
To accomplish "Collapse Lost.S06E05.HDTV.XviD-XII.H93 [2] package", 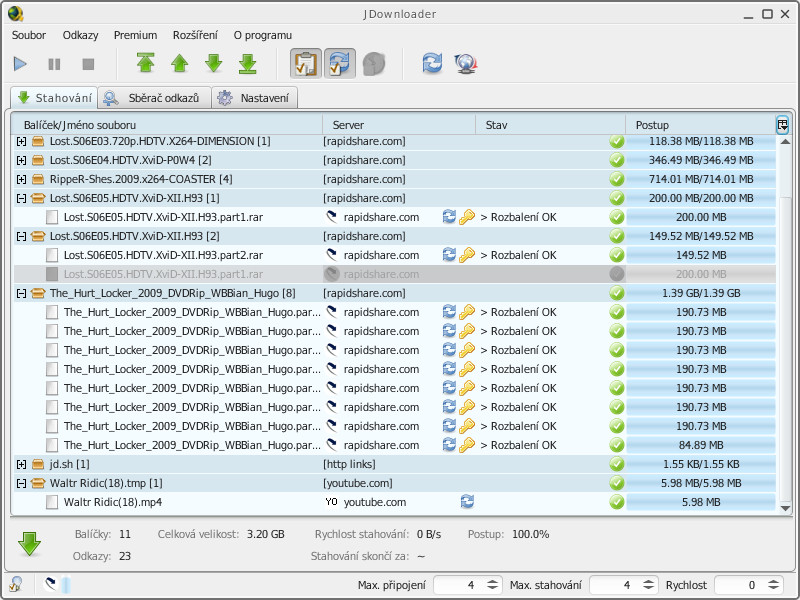I will 21,236.
